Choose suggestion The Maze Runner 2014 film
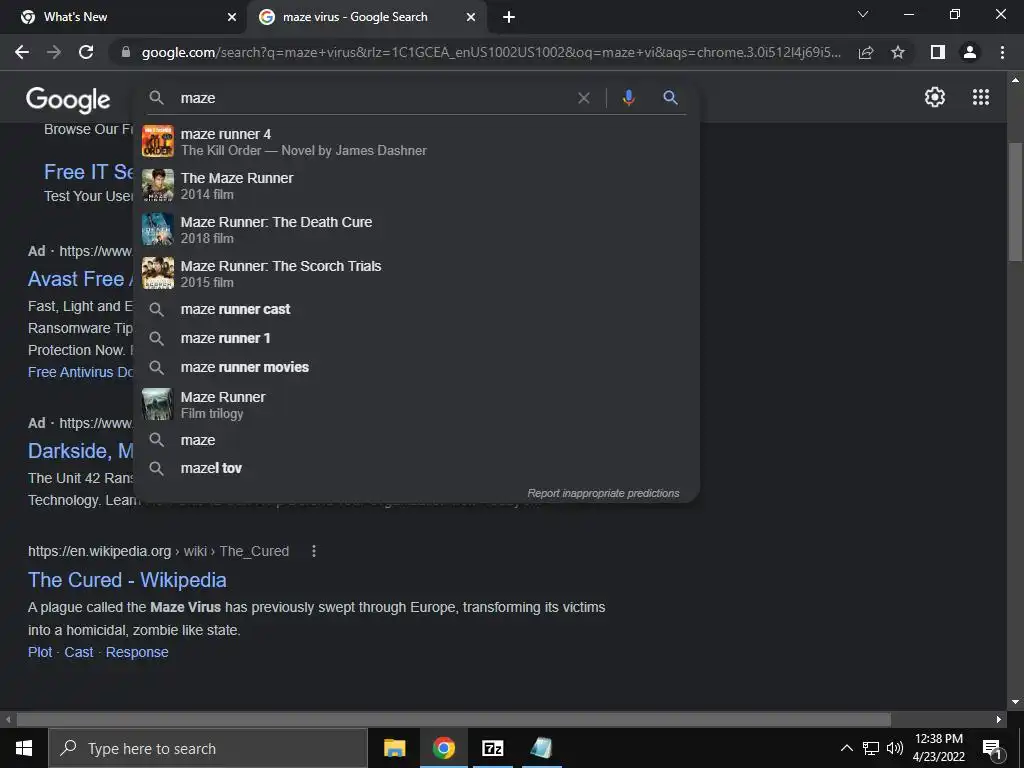1024x768 pixels. tap(416, 185)
